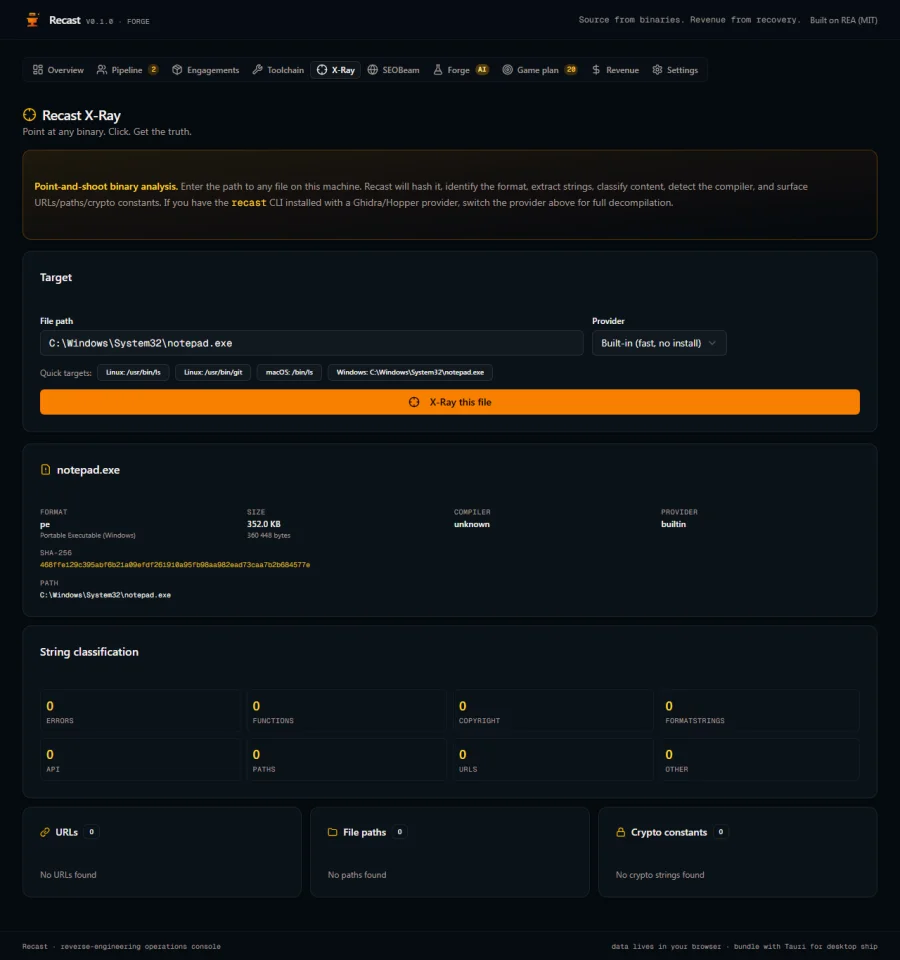This screenshot has width=900, height=960.
Task: Click the Forge AI badge
Action: (482, 70)
